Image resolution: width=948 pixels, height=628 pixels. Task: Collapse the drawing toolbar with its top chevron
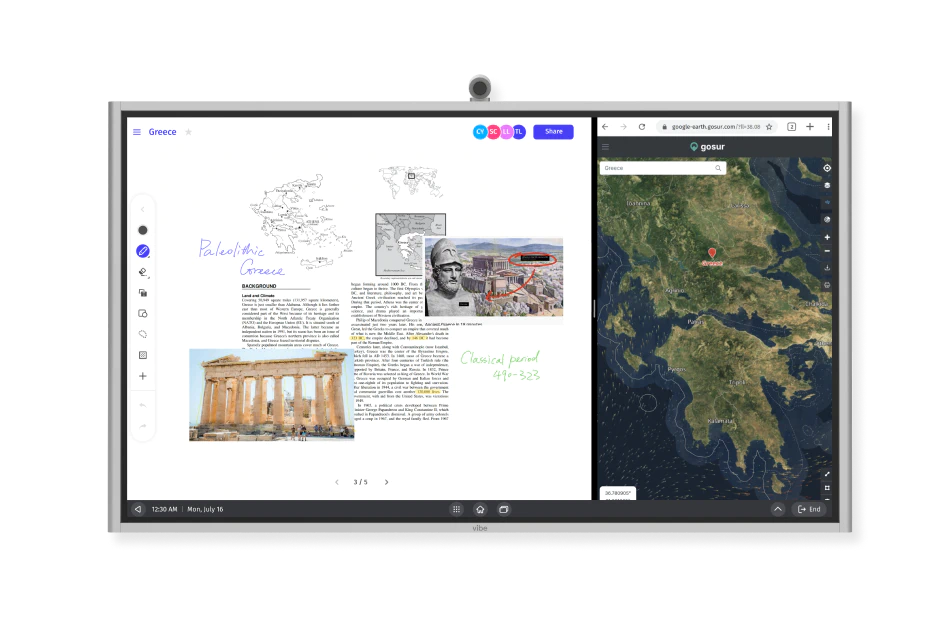[x=142, y=209]
